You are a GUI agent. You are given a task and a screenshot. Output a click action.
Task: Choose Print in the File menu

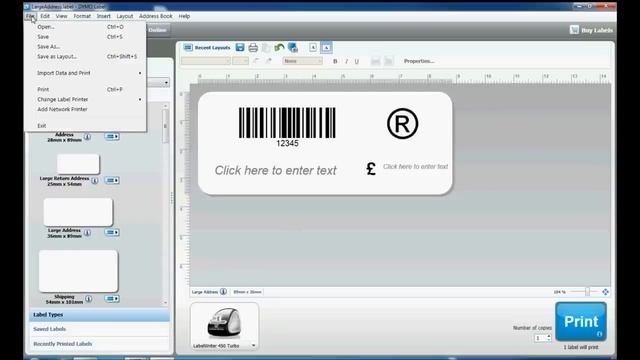(85, 89)
